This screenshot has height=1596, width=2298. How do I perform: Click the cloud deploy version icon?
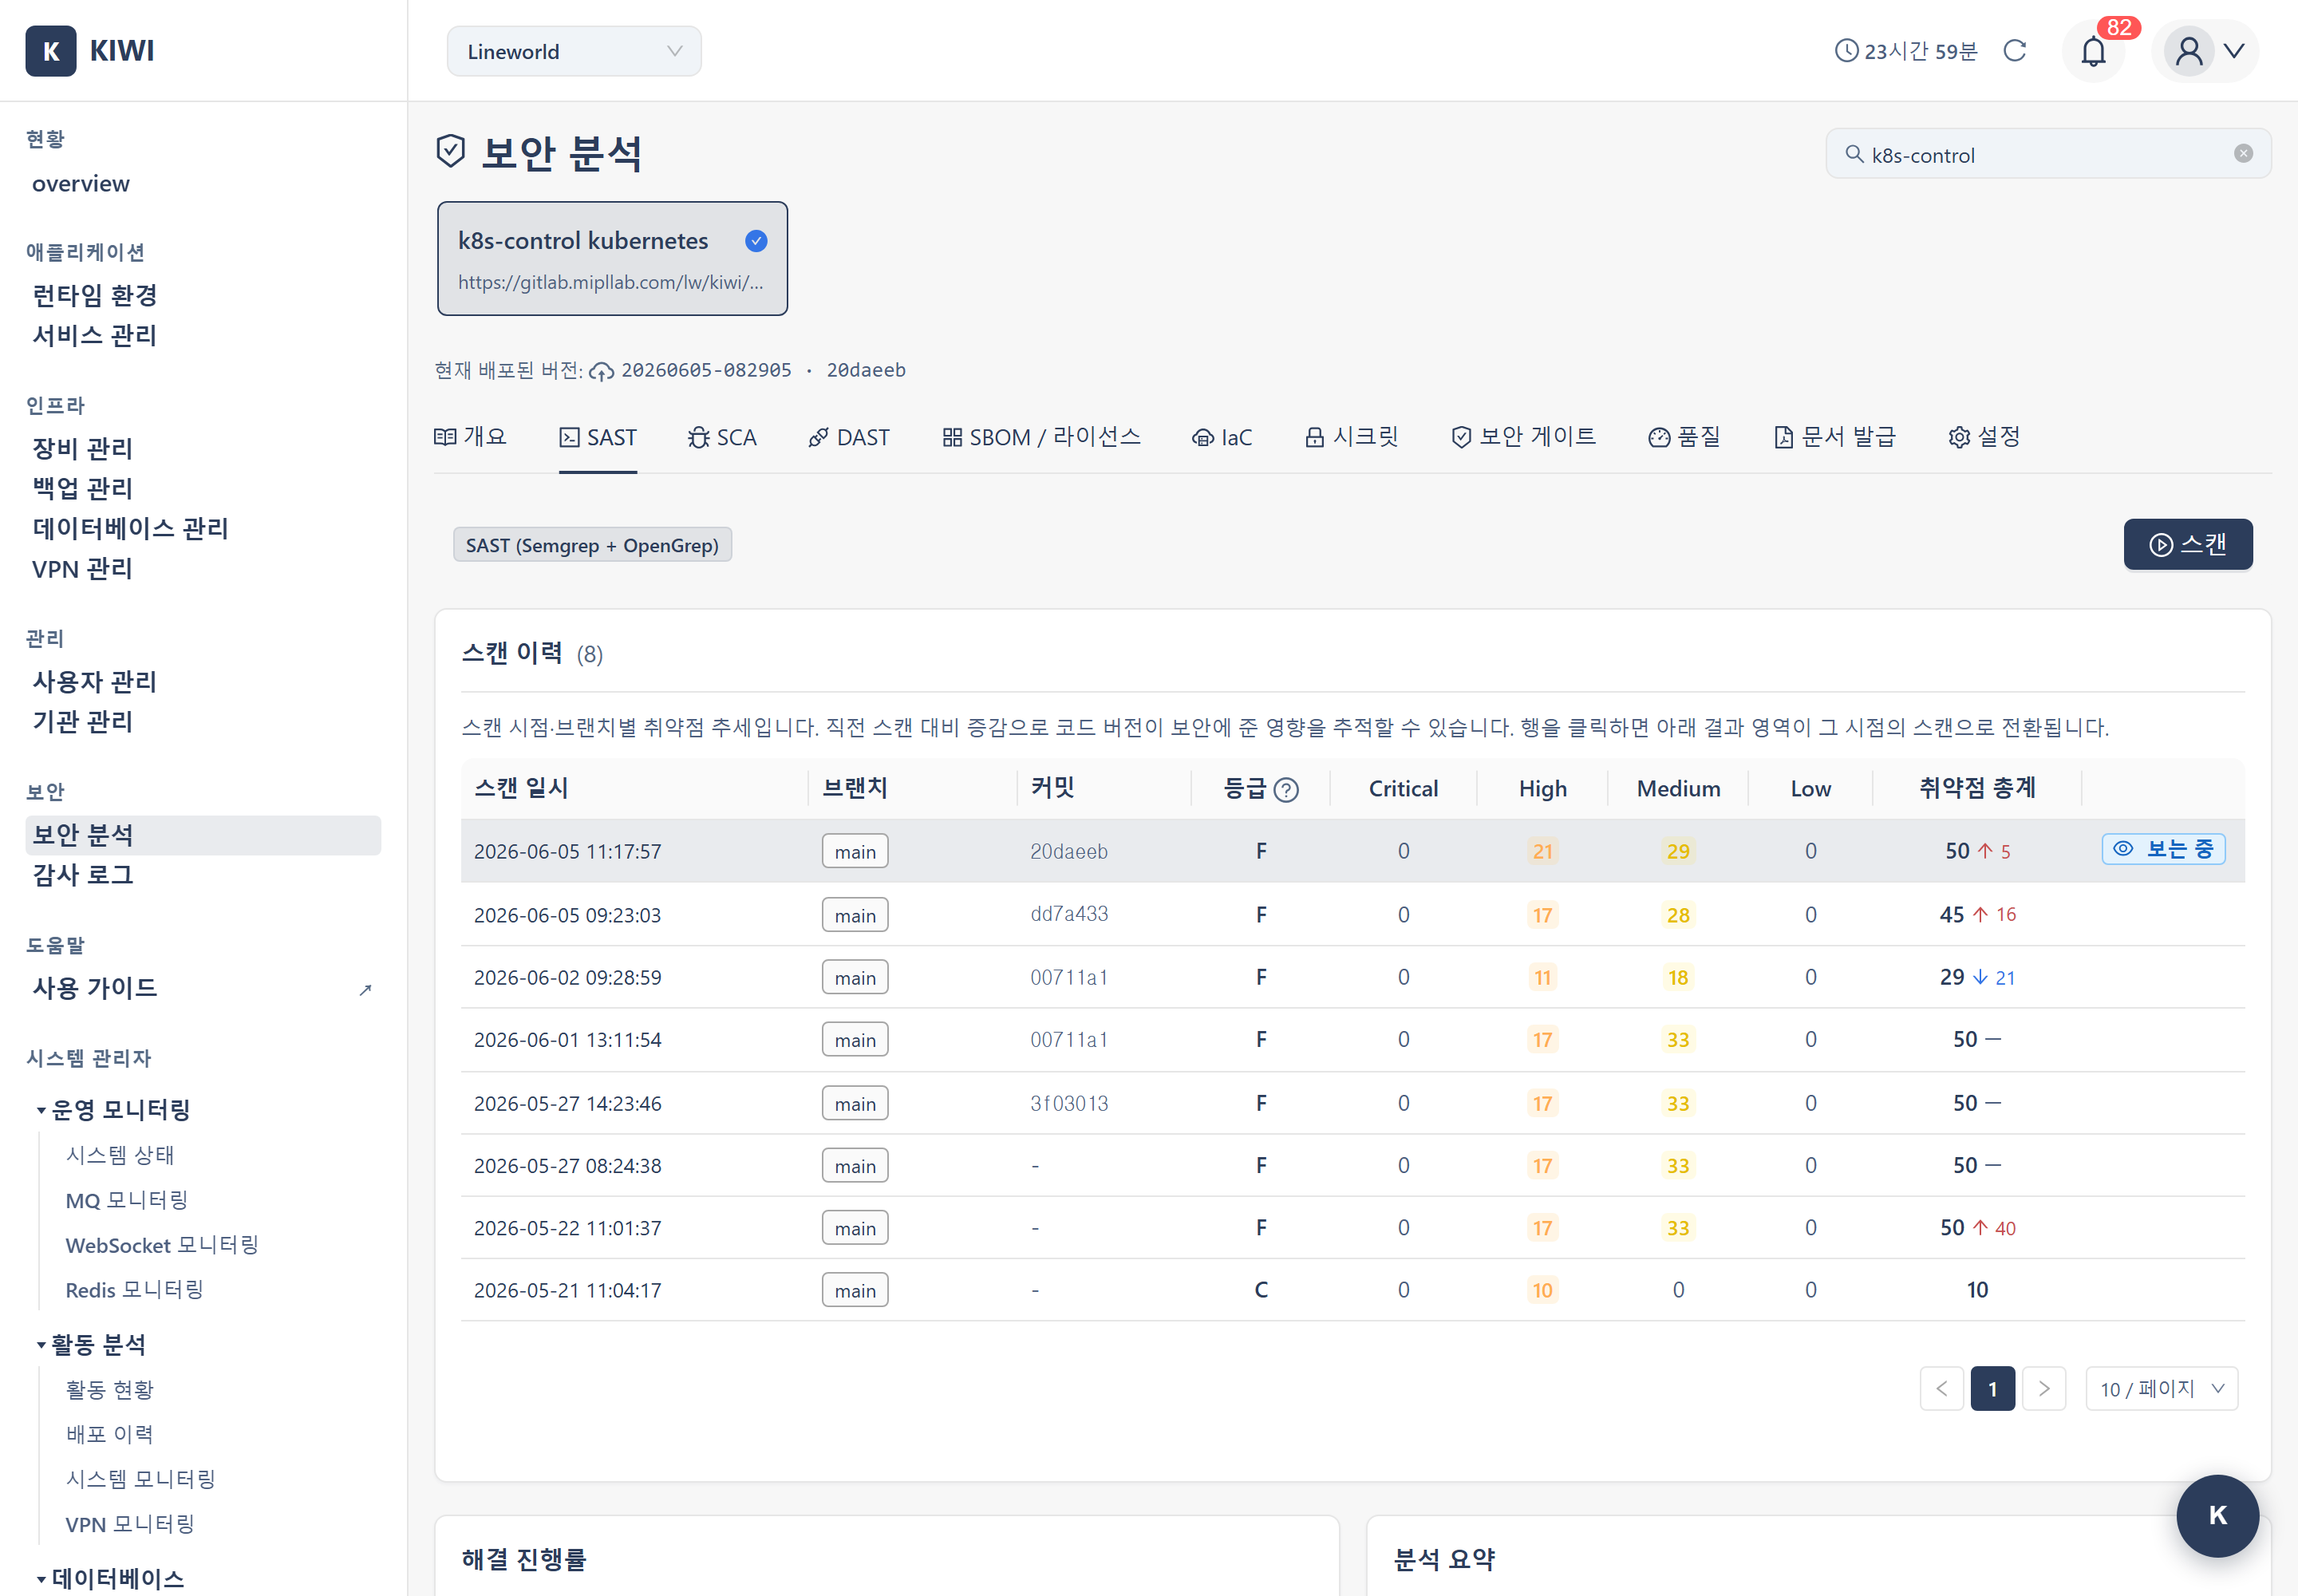[601, 371]
